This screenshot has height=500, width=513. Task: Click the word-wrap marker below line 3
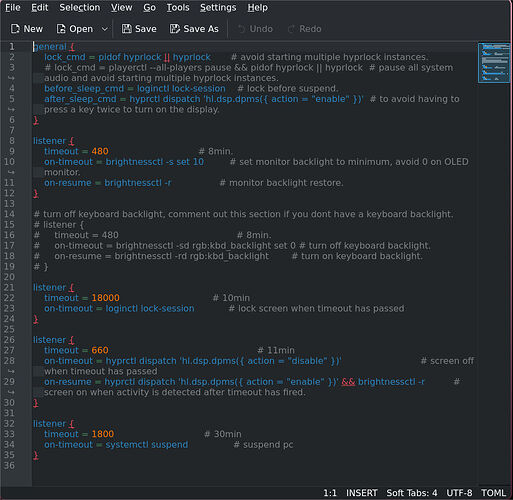point(11,78)
